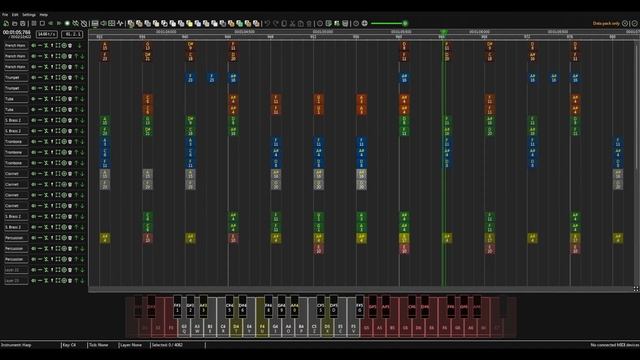Click 'Key: C4' in the status bar
This screenshot has width=640, height=360.
tap(69, 345)
